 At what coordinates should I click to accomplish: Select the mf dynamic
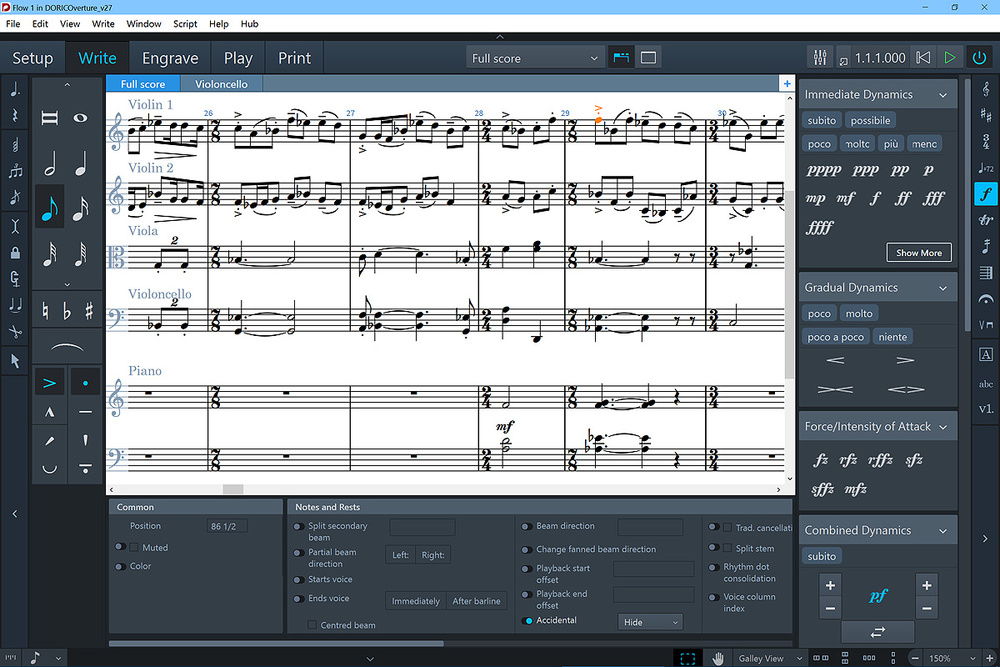pos(845,198)
